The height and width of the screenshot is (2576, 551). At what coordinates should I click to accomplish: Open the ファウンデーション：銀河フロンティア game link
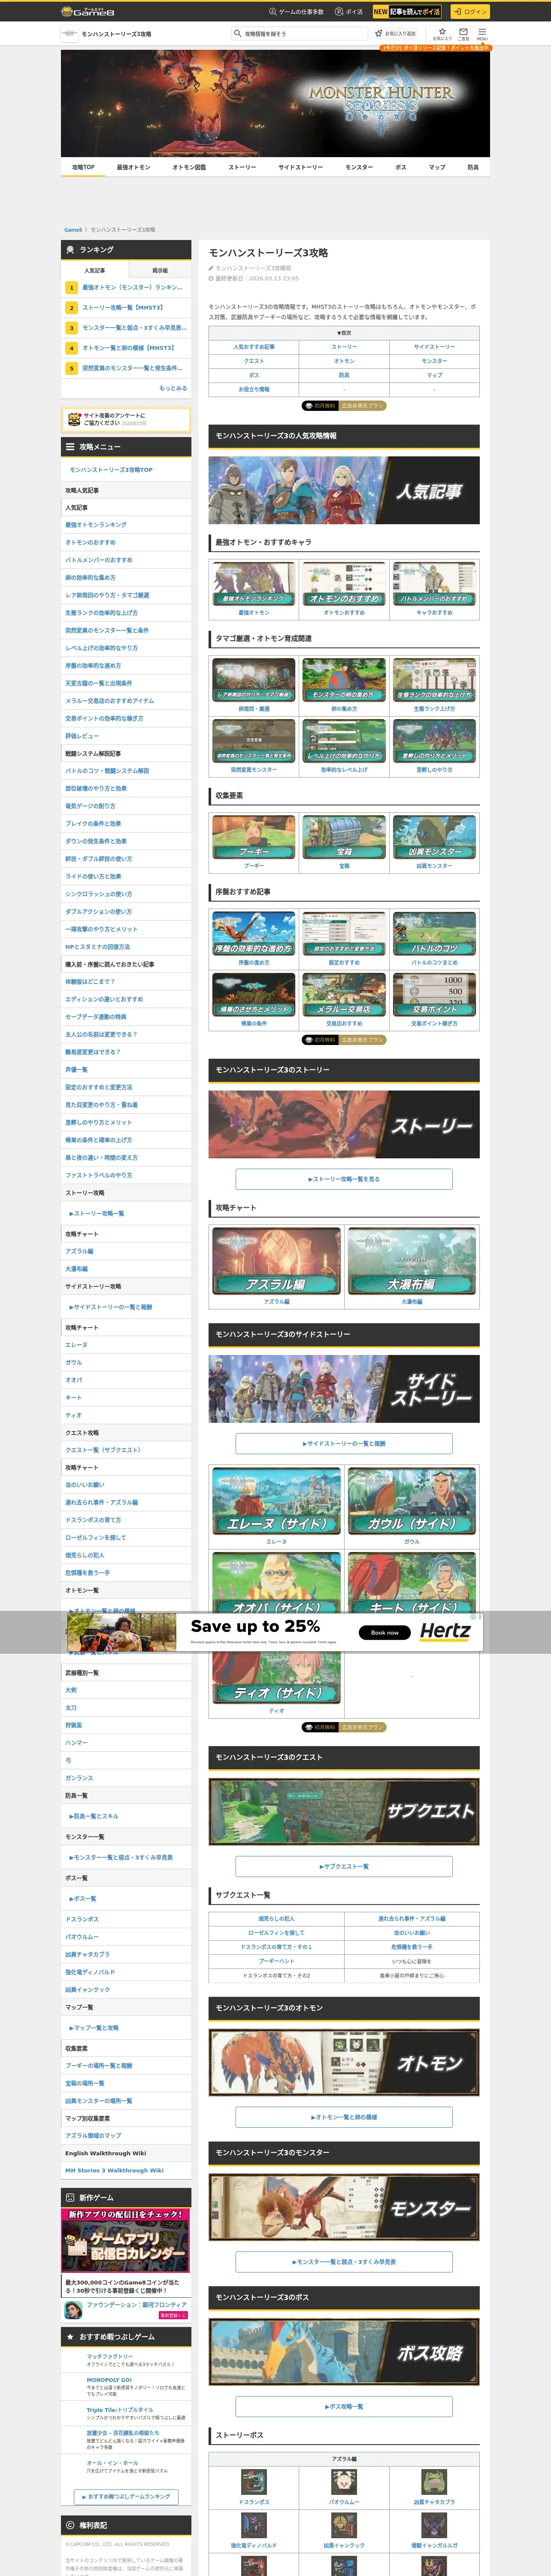tap(126, 2309)
